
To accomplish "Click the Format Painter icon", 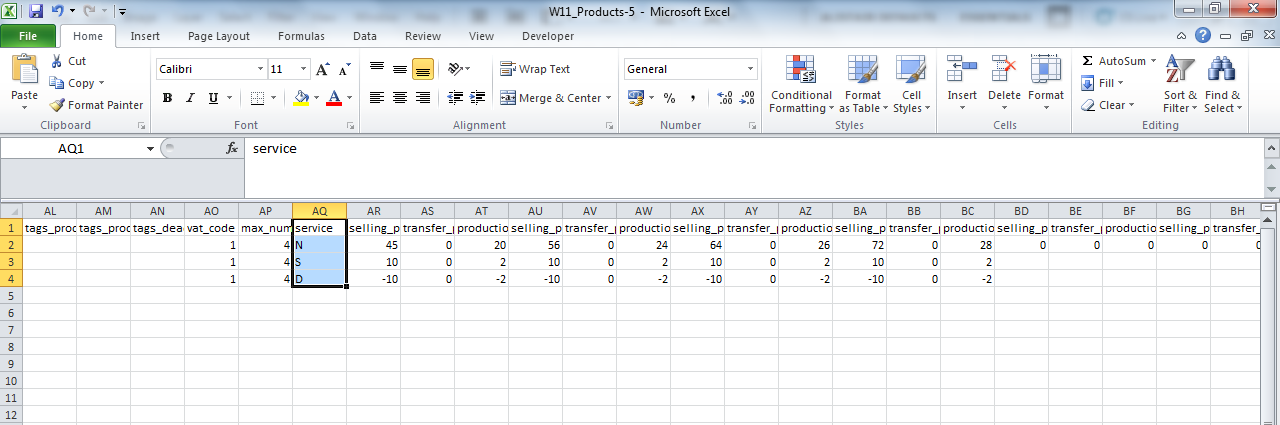I will [58, 105].
